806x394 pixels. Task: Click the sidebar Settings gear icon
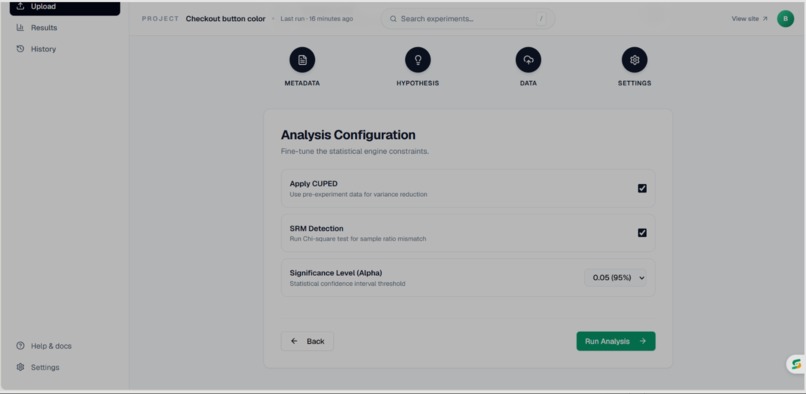pos(20,367)
